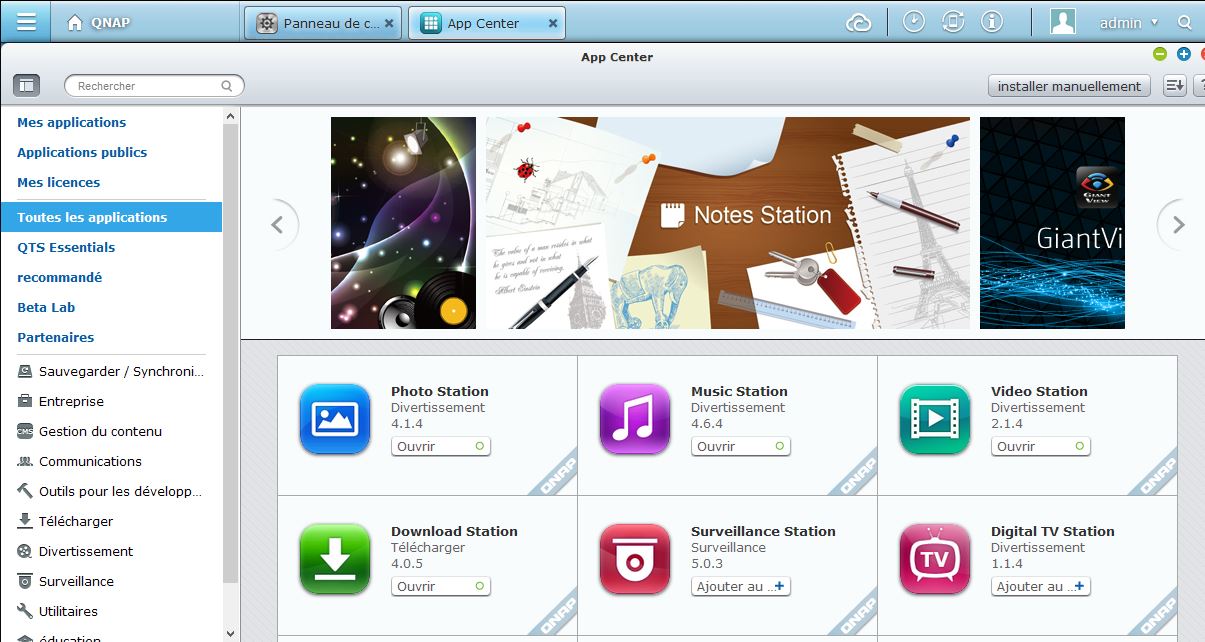Image resolution: width=1205 pixels, height=642 pixels.
Task: Show previous banner slide
Action: coord(278,225)
